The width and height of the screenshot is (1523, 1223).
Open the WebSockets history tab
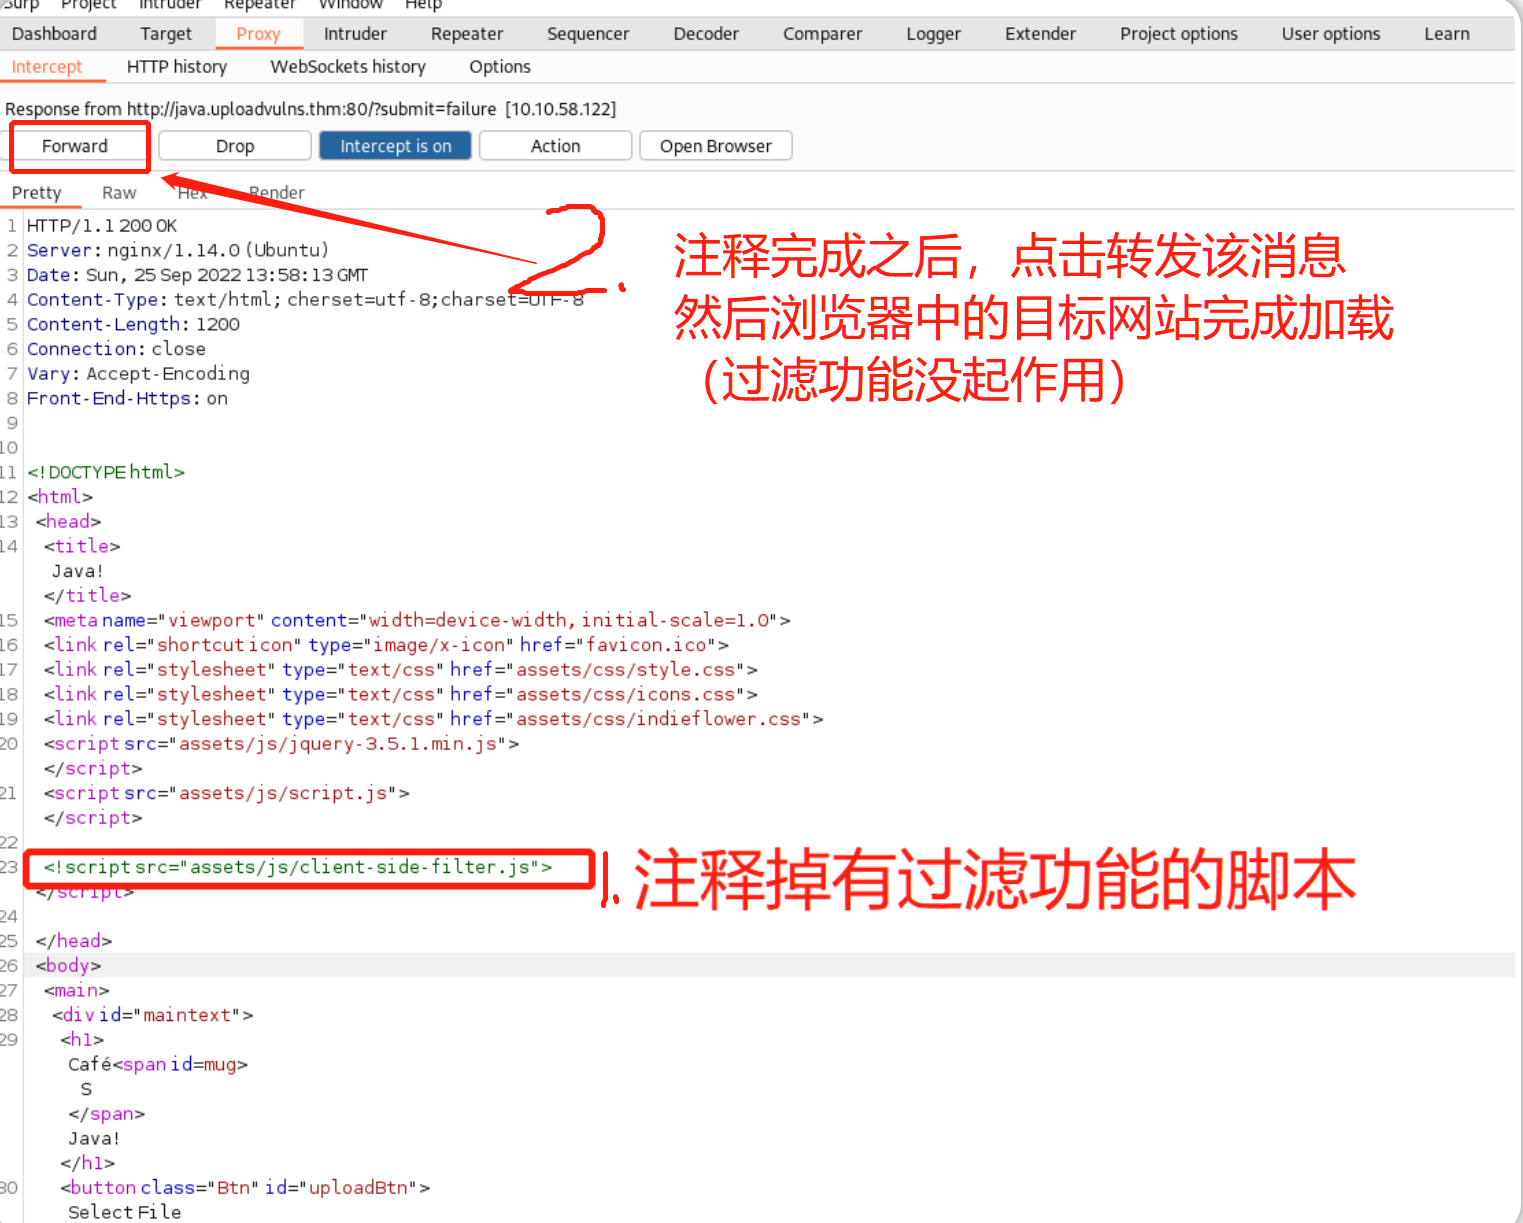coord(348,67)
